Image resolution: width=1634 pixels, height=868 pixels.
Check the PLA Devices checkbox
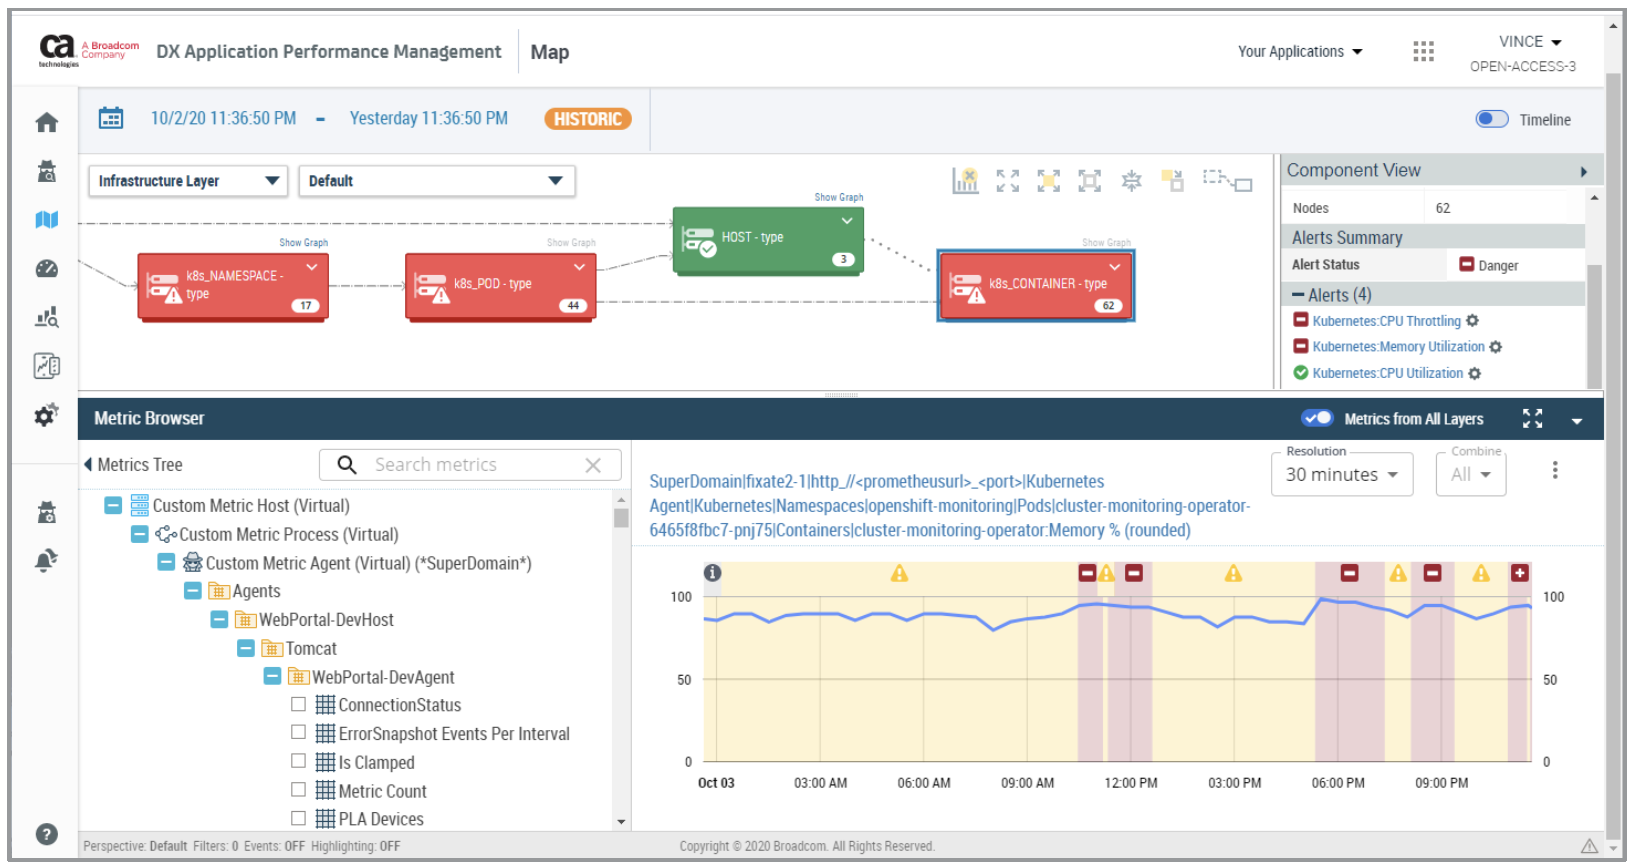298,818
